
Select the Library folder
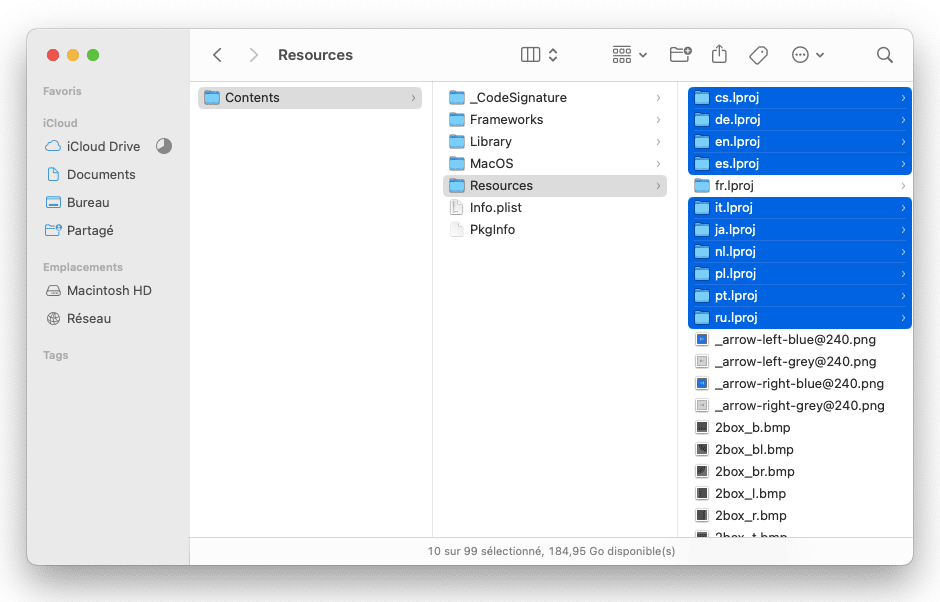pos(555,142)
